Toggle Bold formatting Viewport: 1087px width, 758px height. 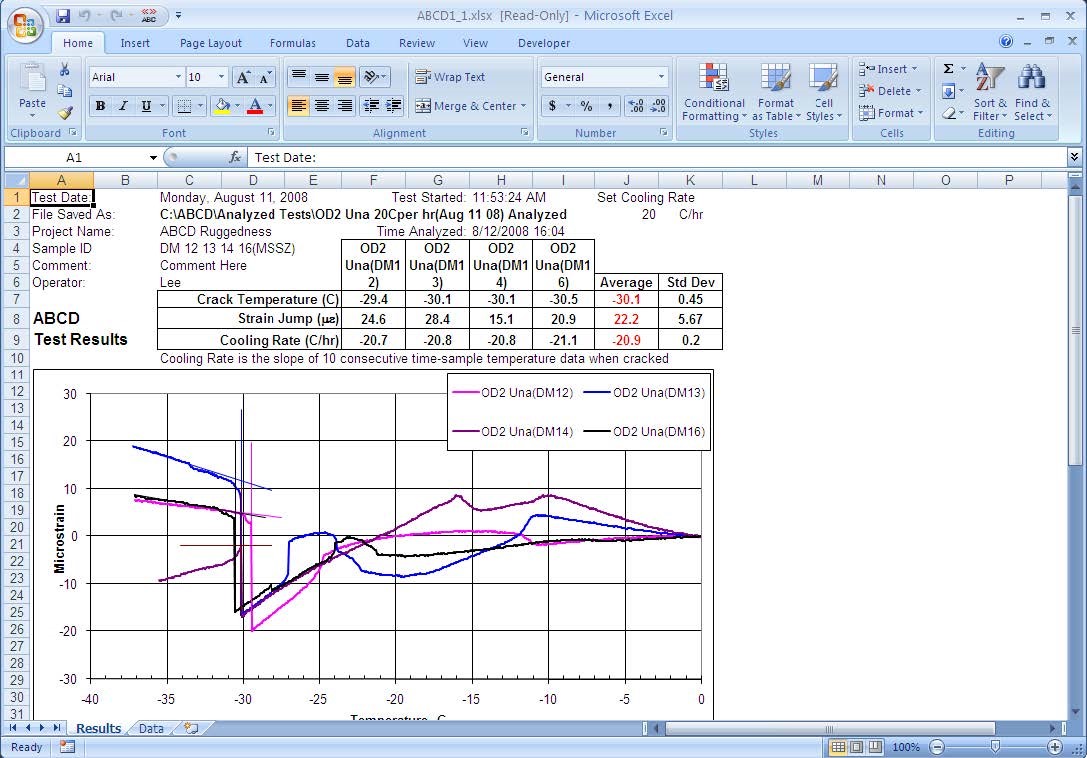pos(100,106)
